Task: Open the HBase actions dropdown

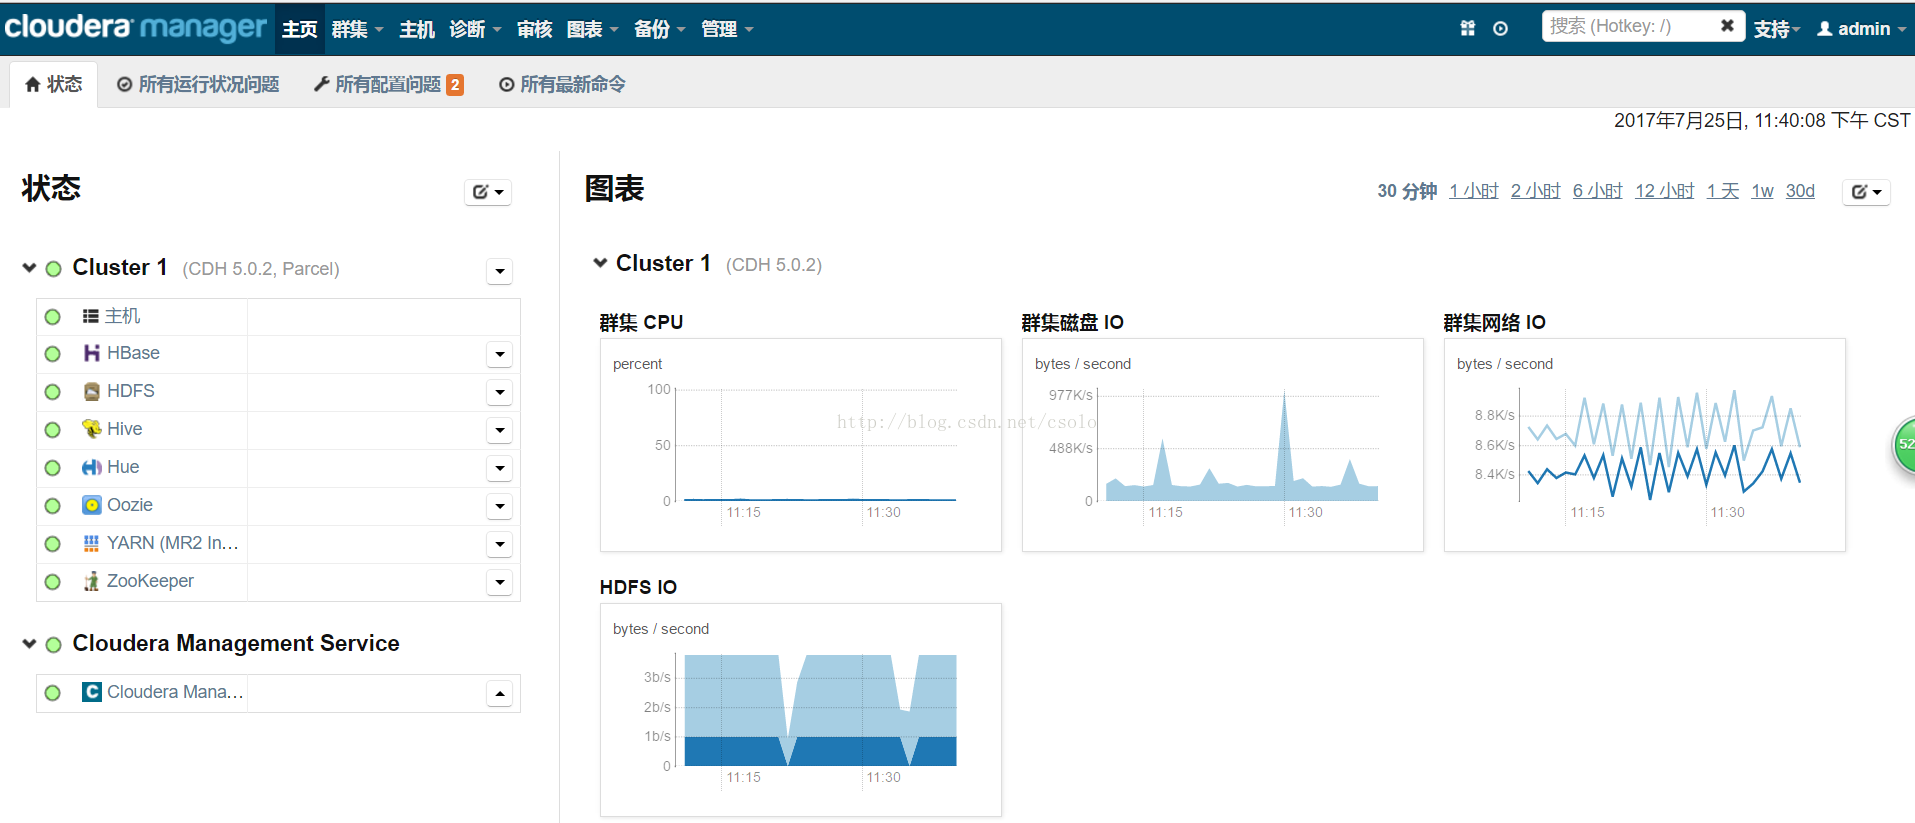Action: [x=500, y=354]
